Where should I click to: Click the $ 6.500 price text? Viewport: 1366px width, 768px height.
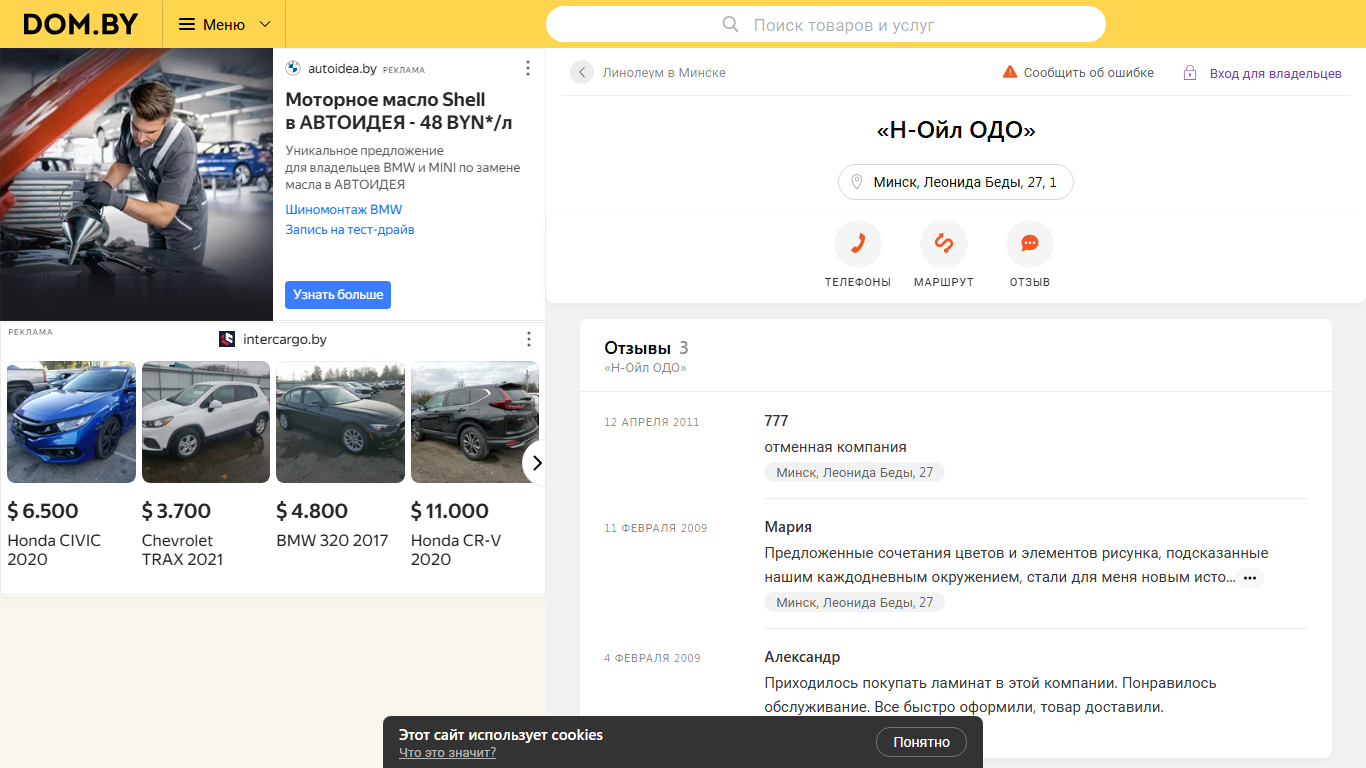pyautogui.click(x=43, y=511)
